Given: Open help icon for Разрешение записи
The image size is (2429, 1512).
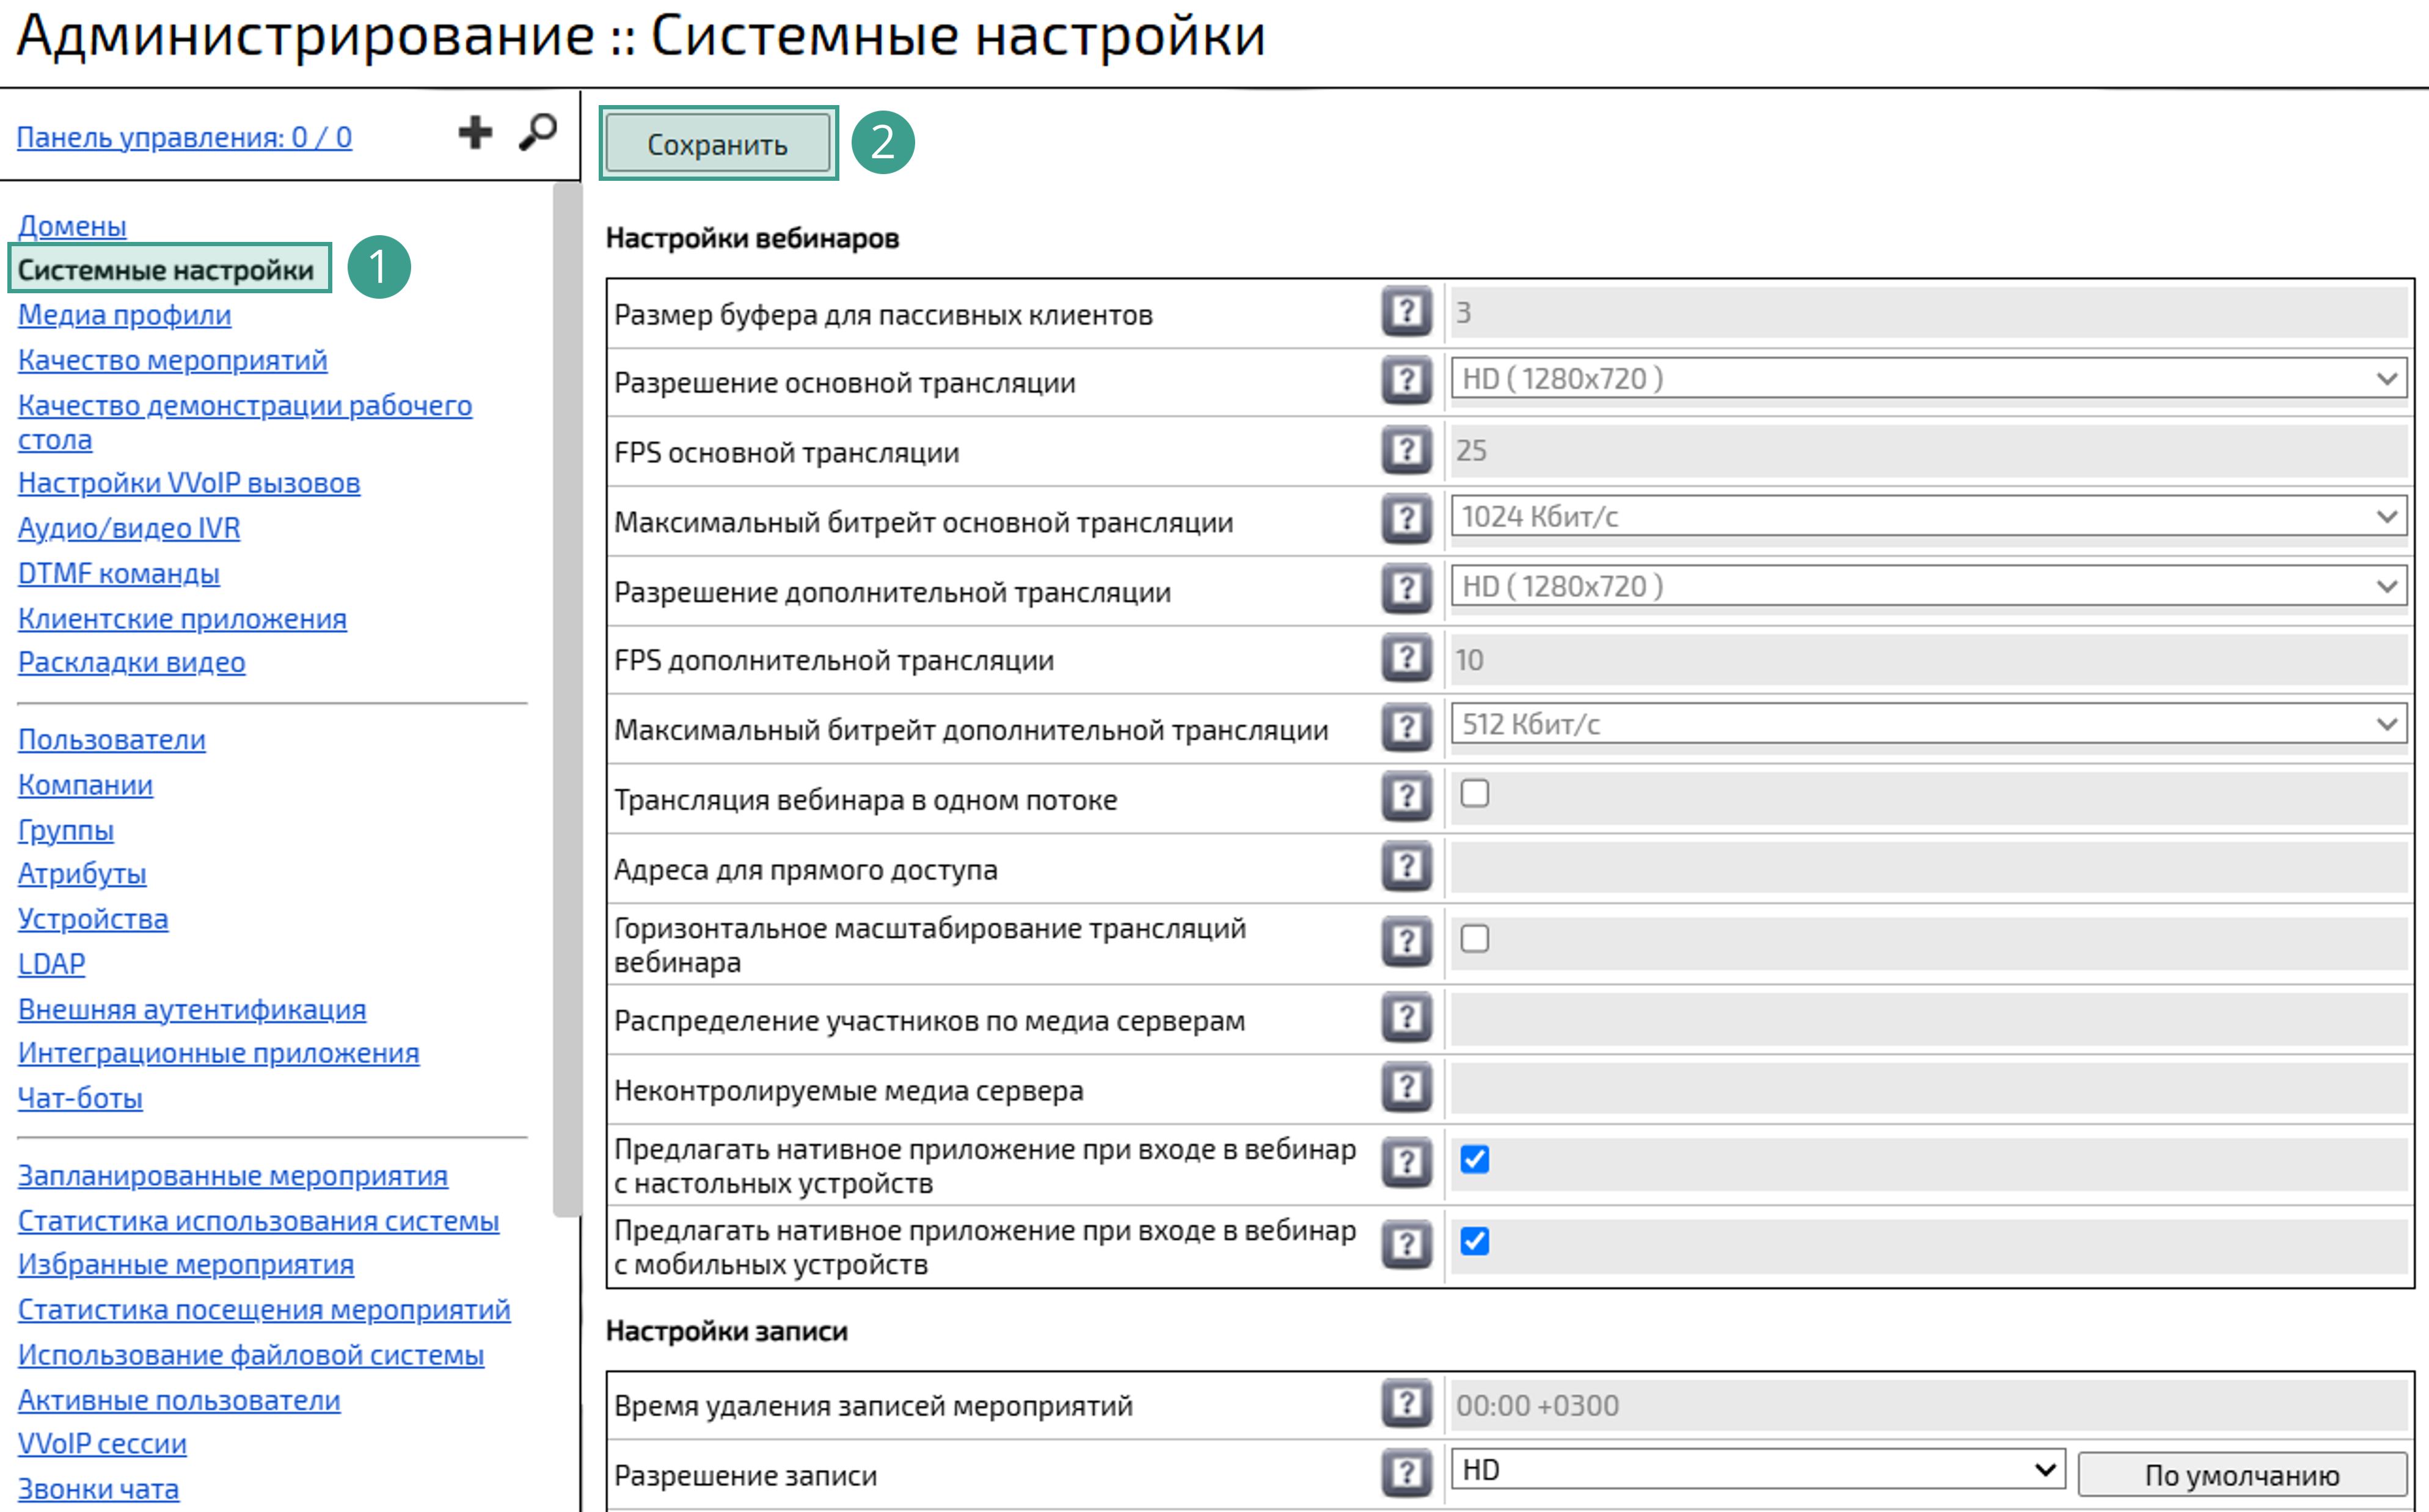Looking at the screenshot, I should pyautogui.click(x=1407, y=1472).
